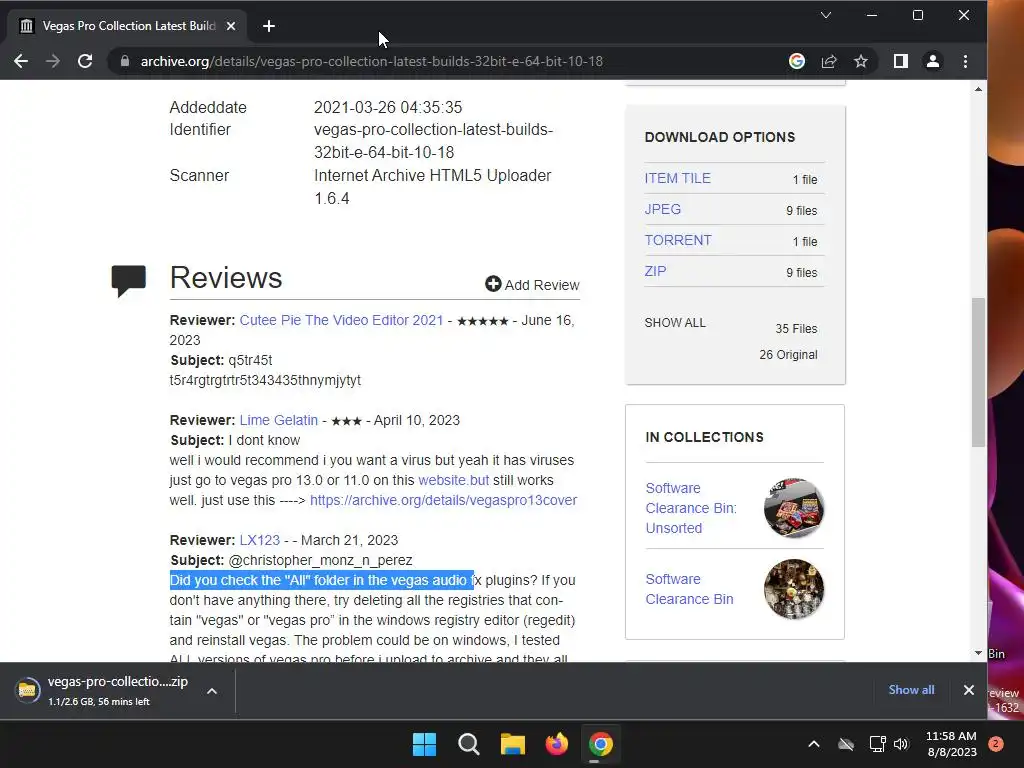This screenshot has height=768, width=1024.
Task: Click the page vertical scrollbar thumb
Action: [x=978, y=372]
